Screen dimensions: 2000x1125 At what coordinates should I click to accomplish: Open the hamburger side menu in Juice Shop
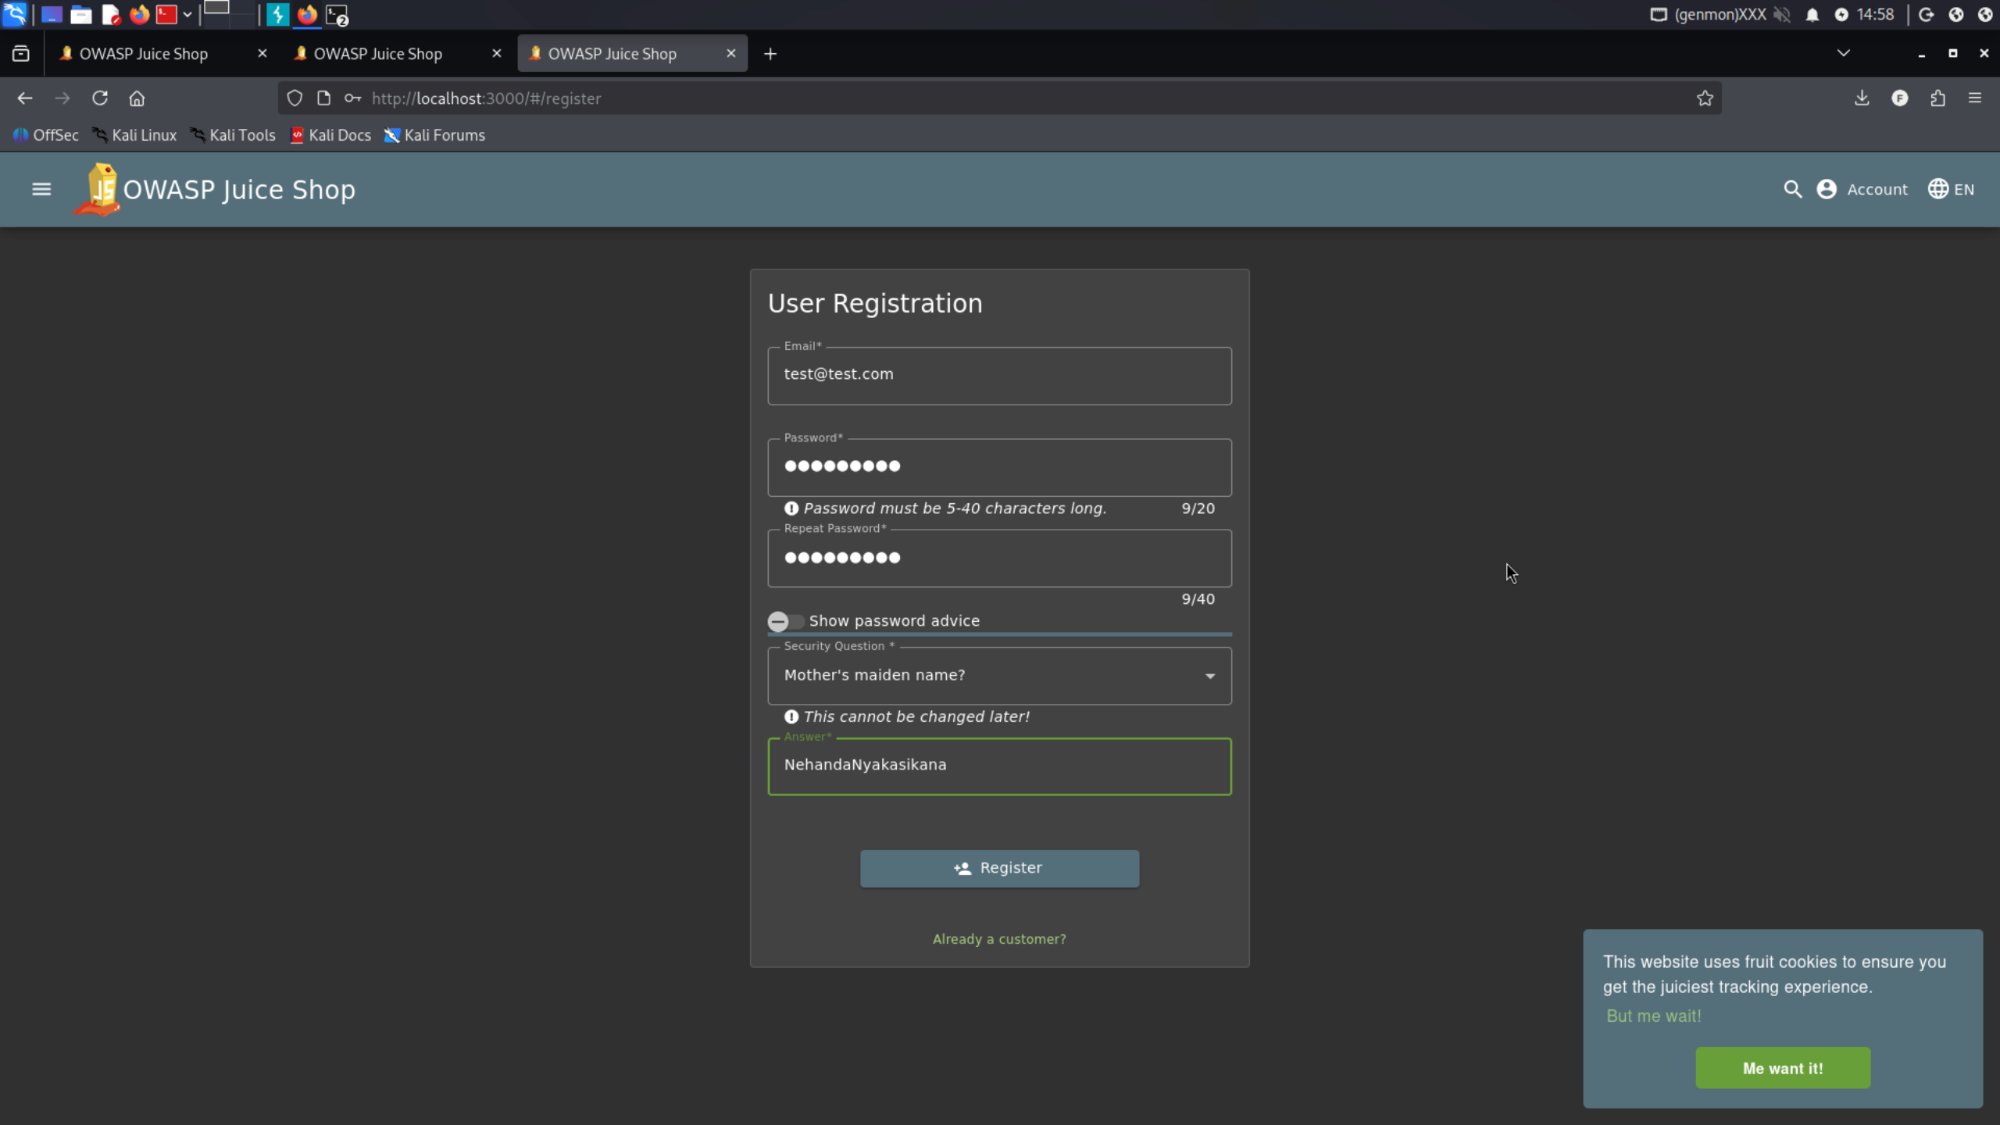41,189
